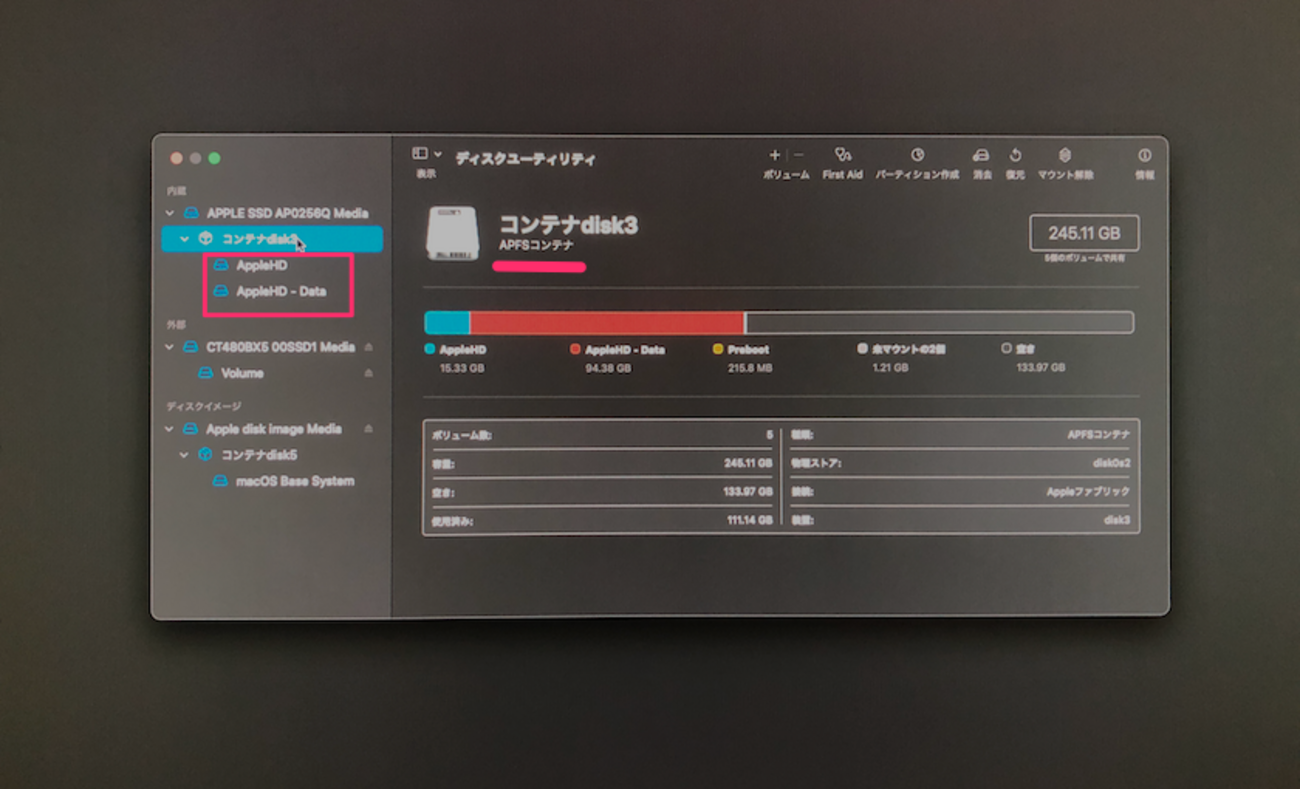Click the 94.38 GB value in legend
Image resolution: width=1300 pixels, height=789 pixels.
point(607,368)
